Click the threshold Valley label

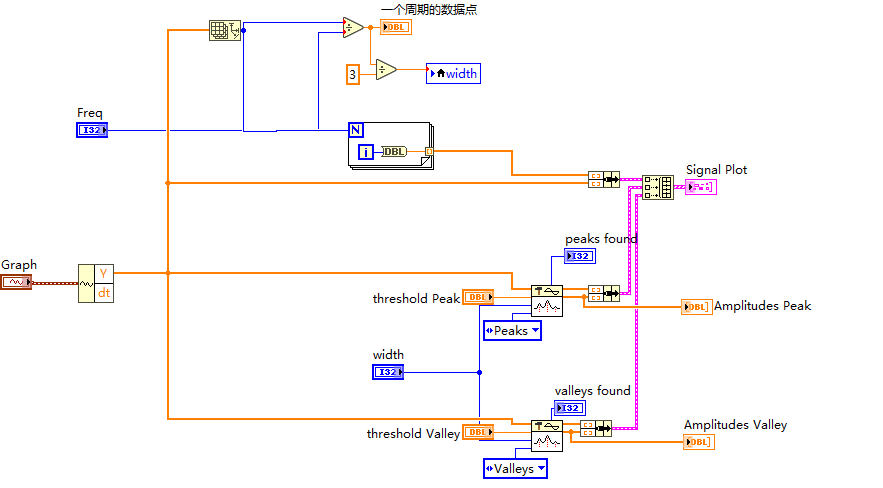click(x=413, y=433)
